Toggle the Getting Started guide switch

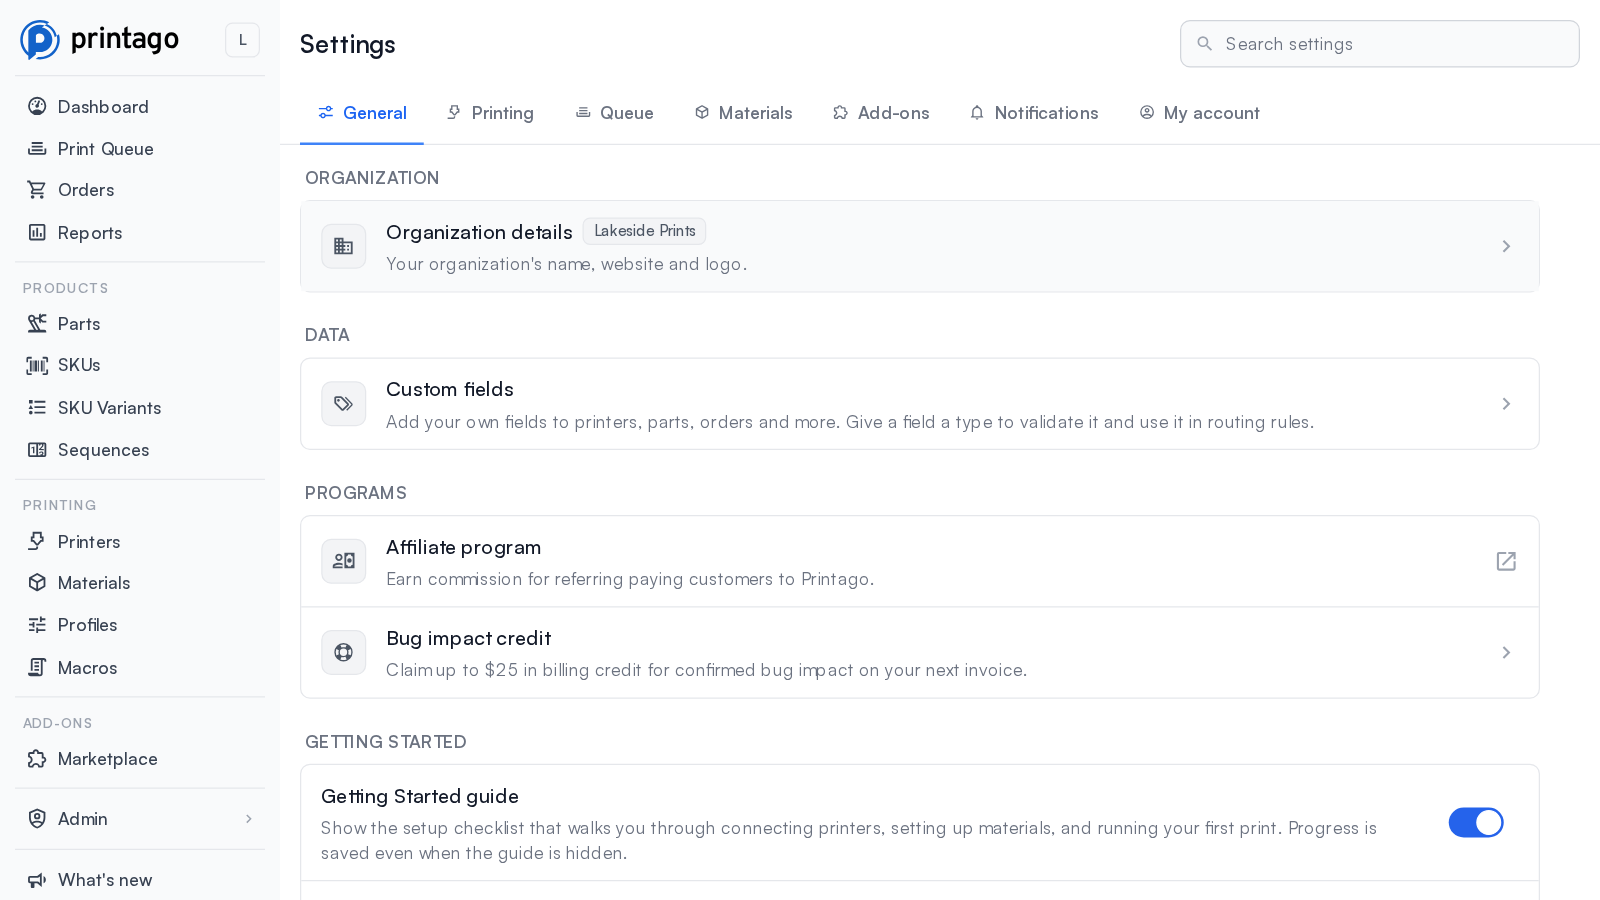1476,823
